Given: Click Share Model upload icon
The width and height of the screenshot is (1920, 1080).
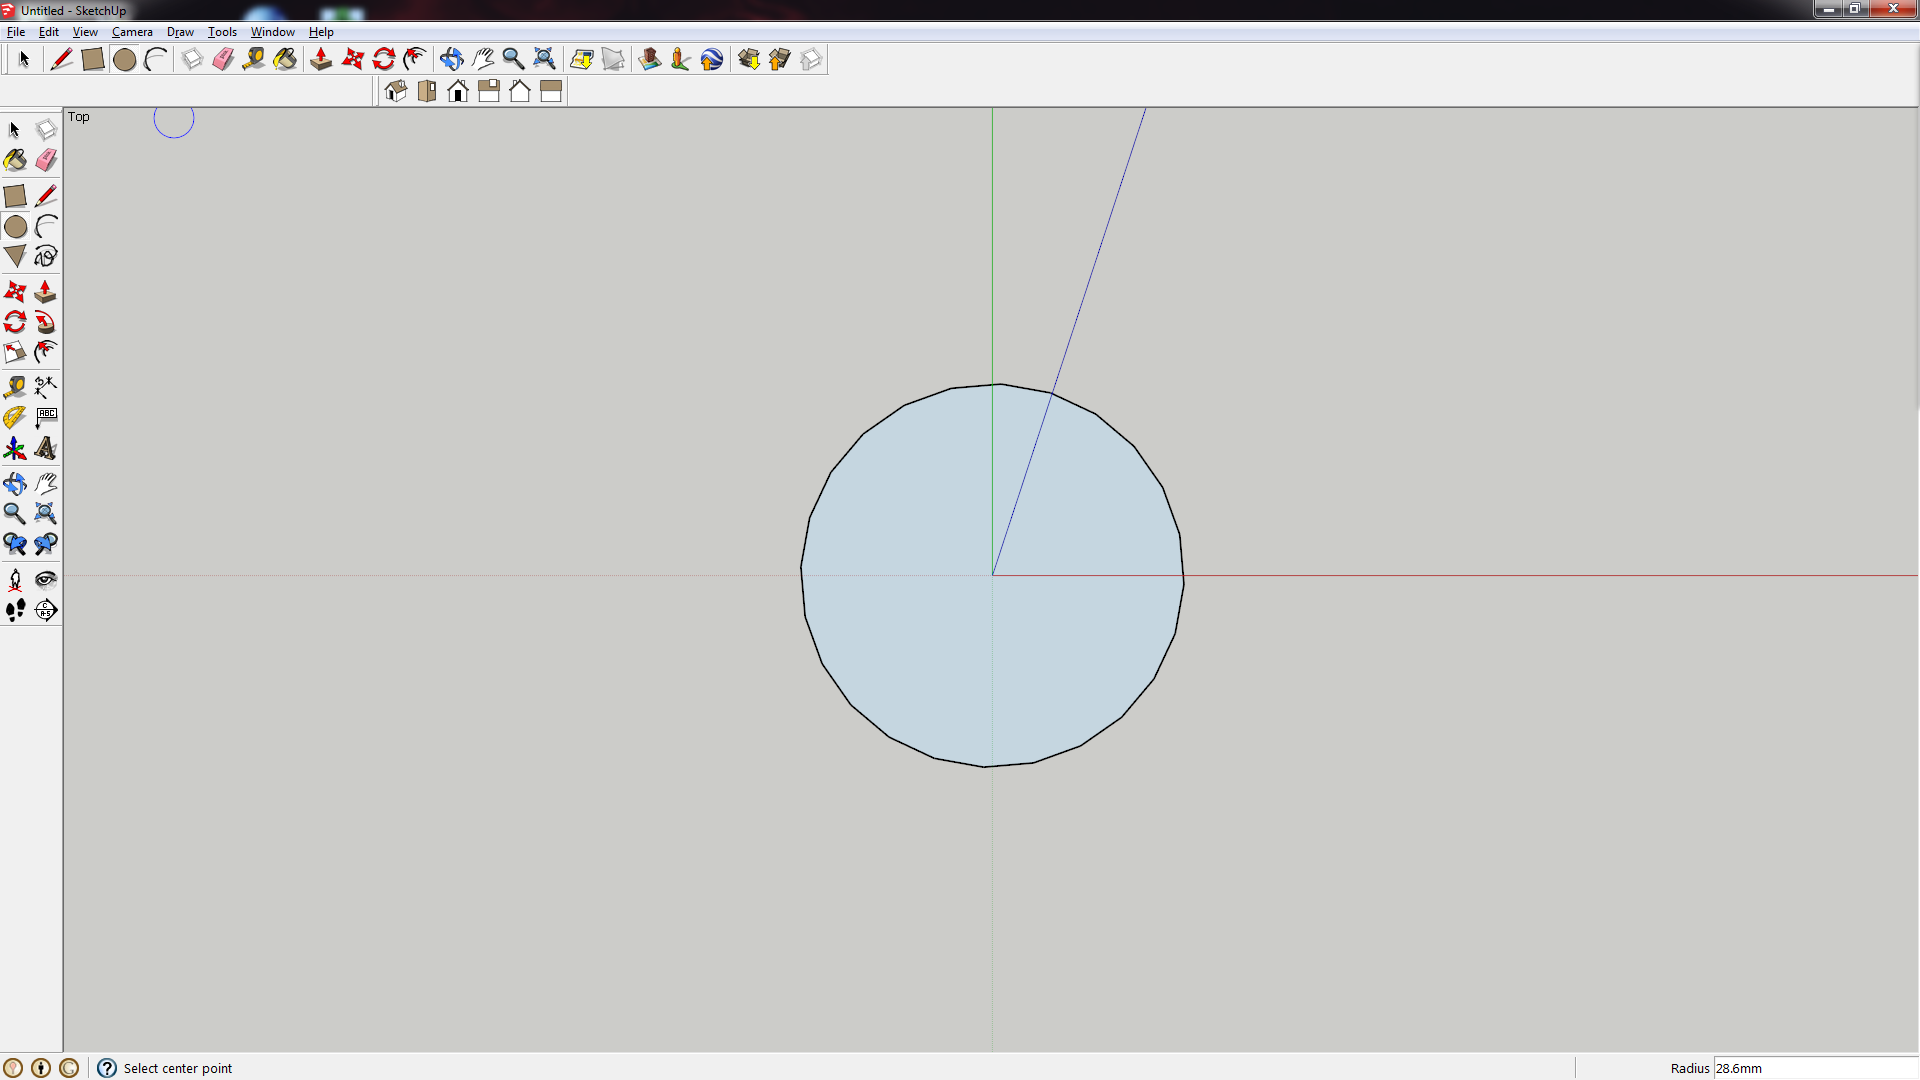Looking at the screenshot, I should [x=780, y=60].
